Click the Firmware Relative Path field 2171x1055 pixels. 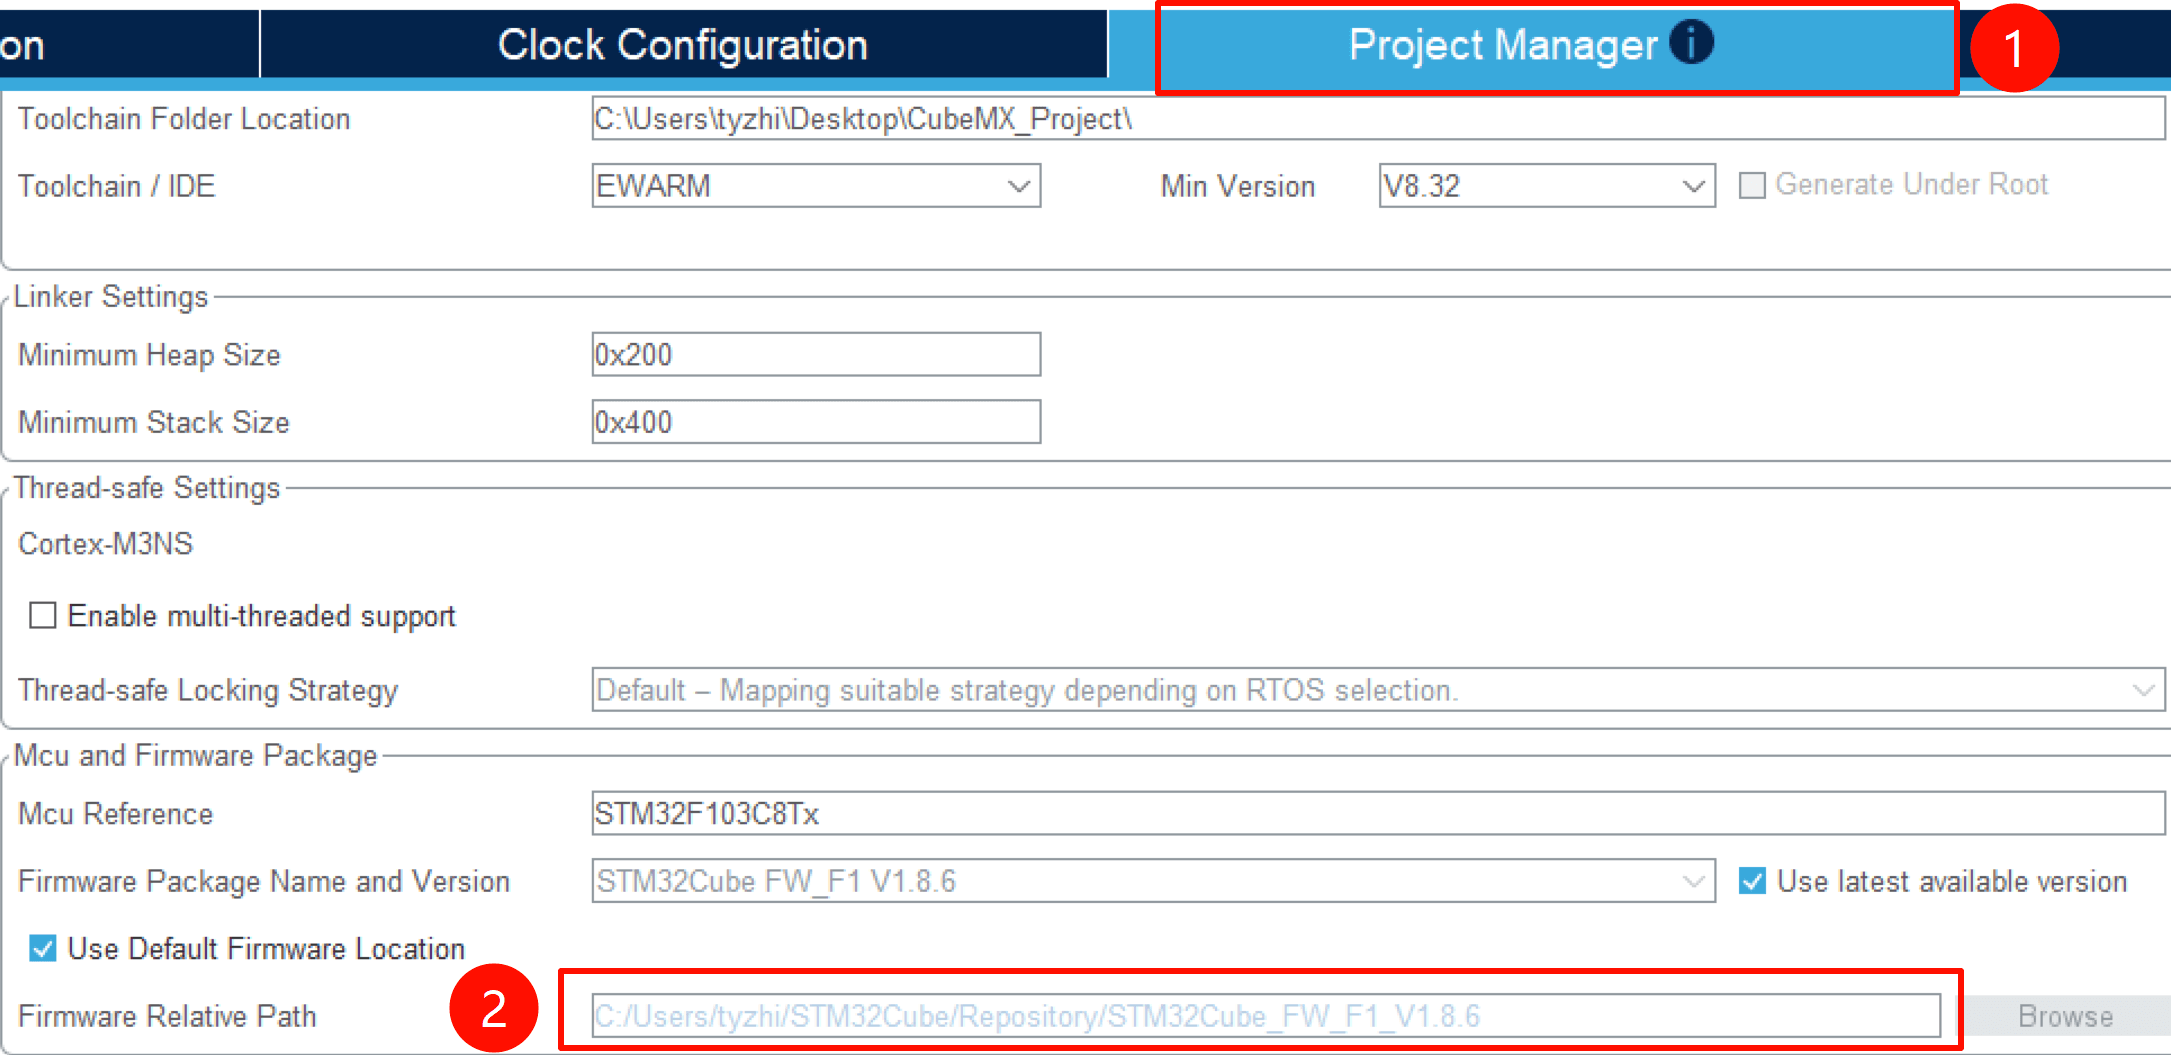(1265, 1016)
